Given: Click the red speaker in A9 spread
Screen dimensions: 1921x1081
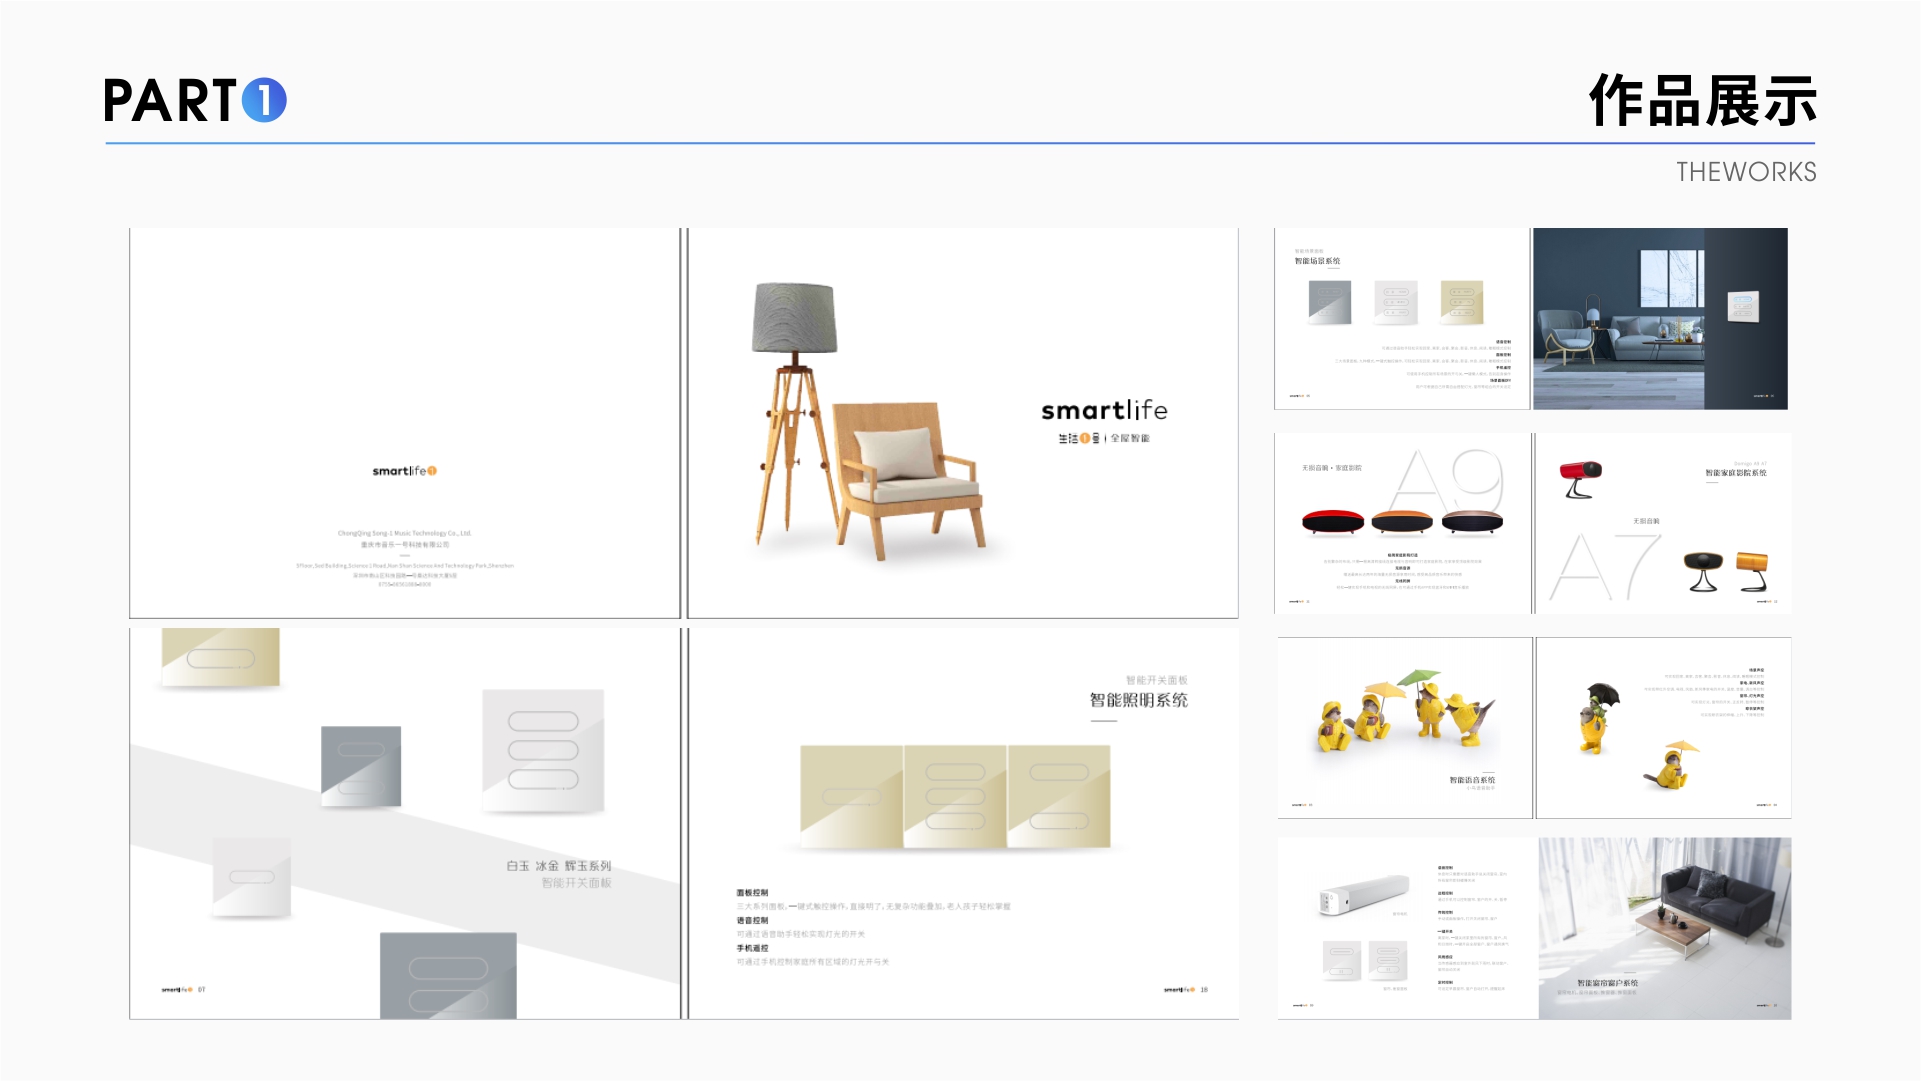Looking at the screenshot, I should [1332, 521].
